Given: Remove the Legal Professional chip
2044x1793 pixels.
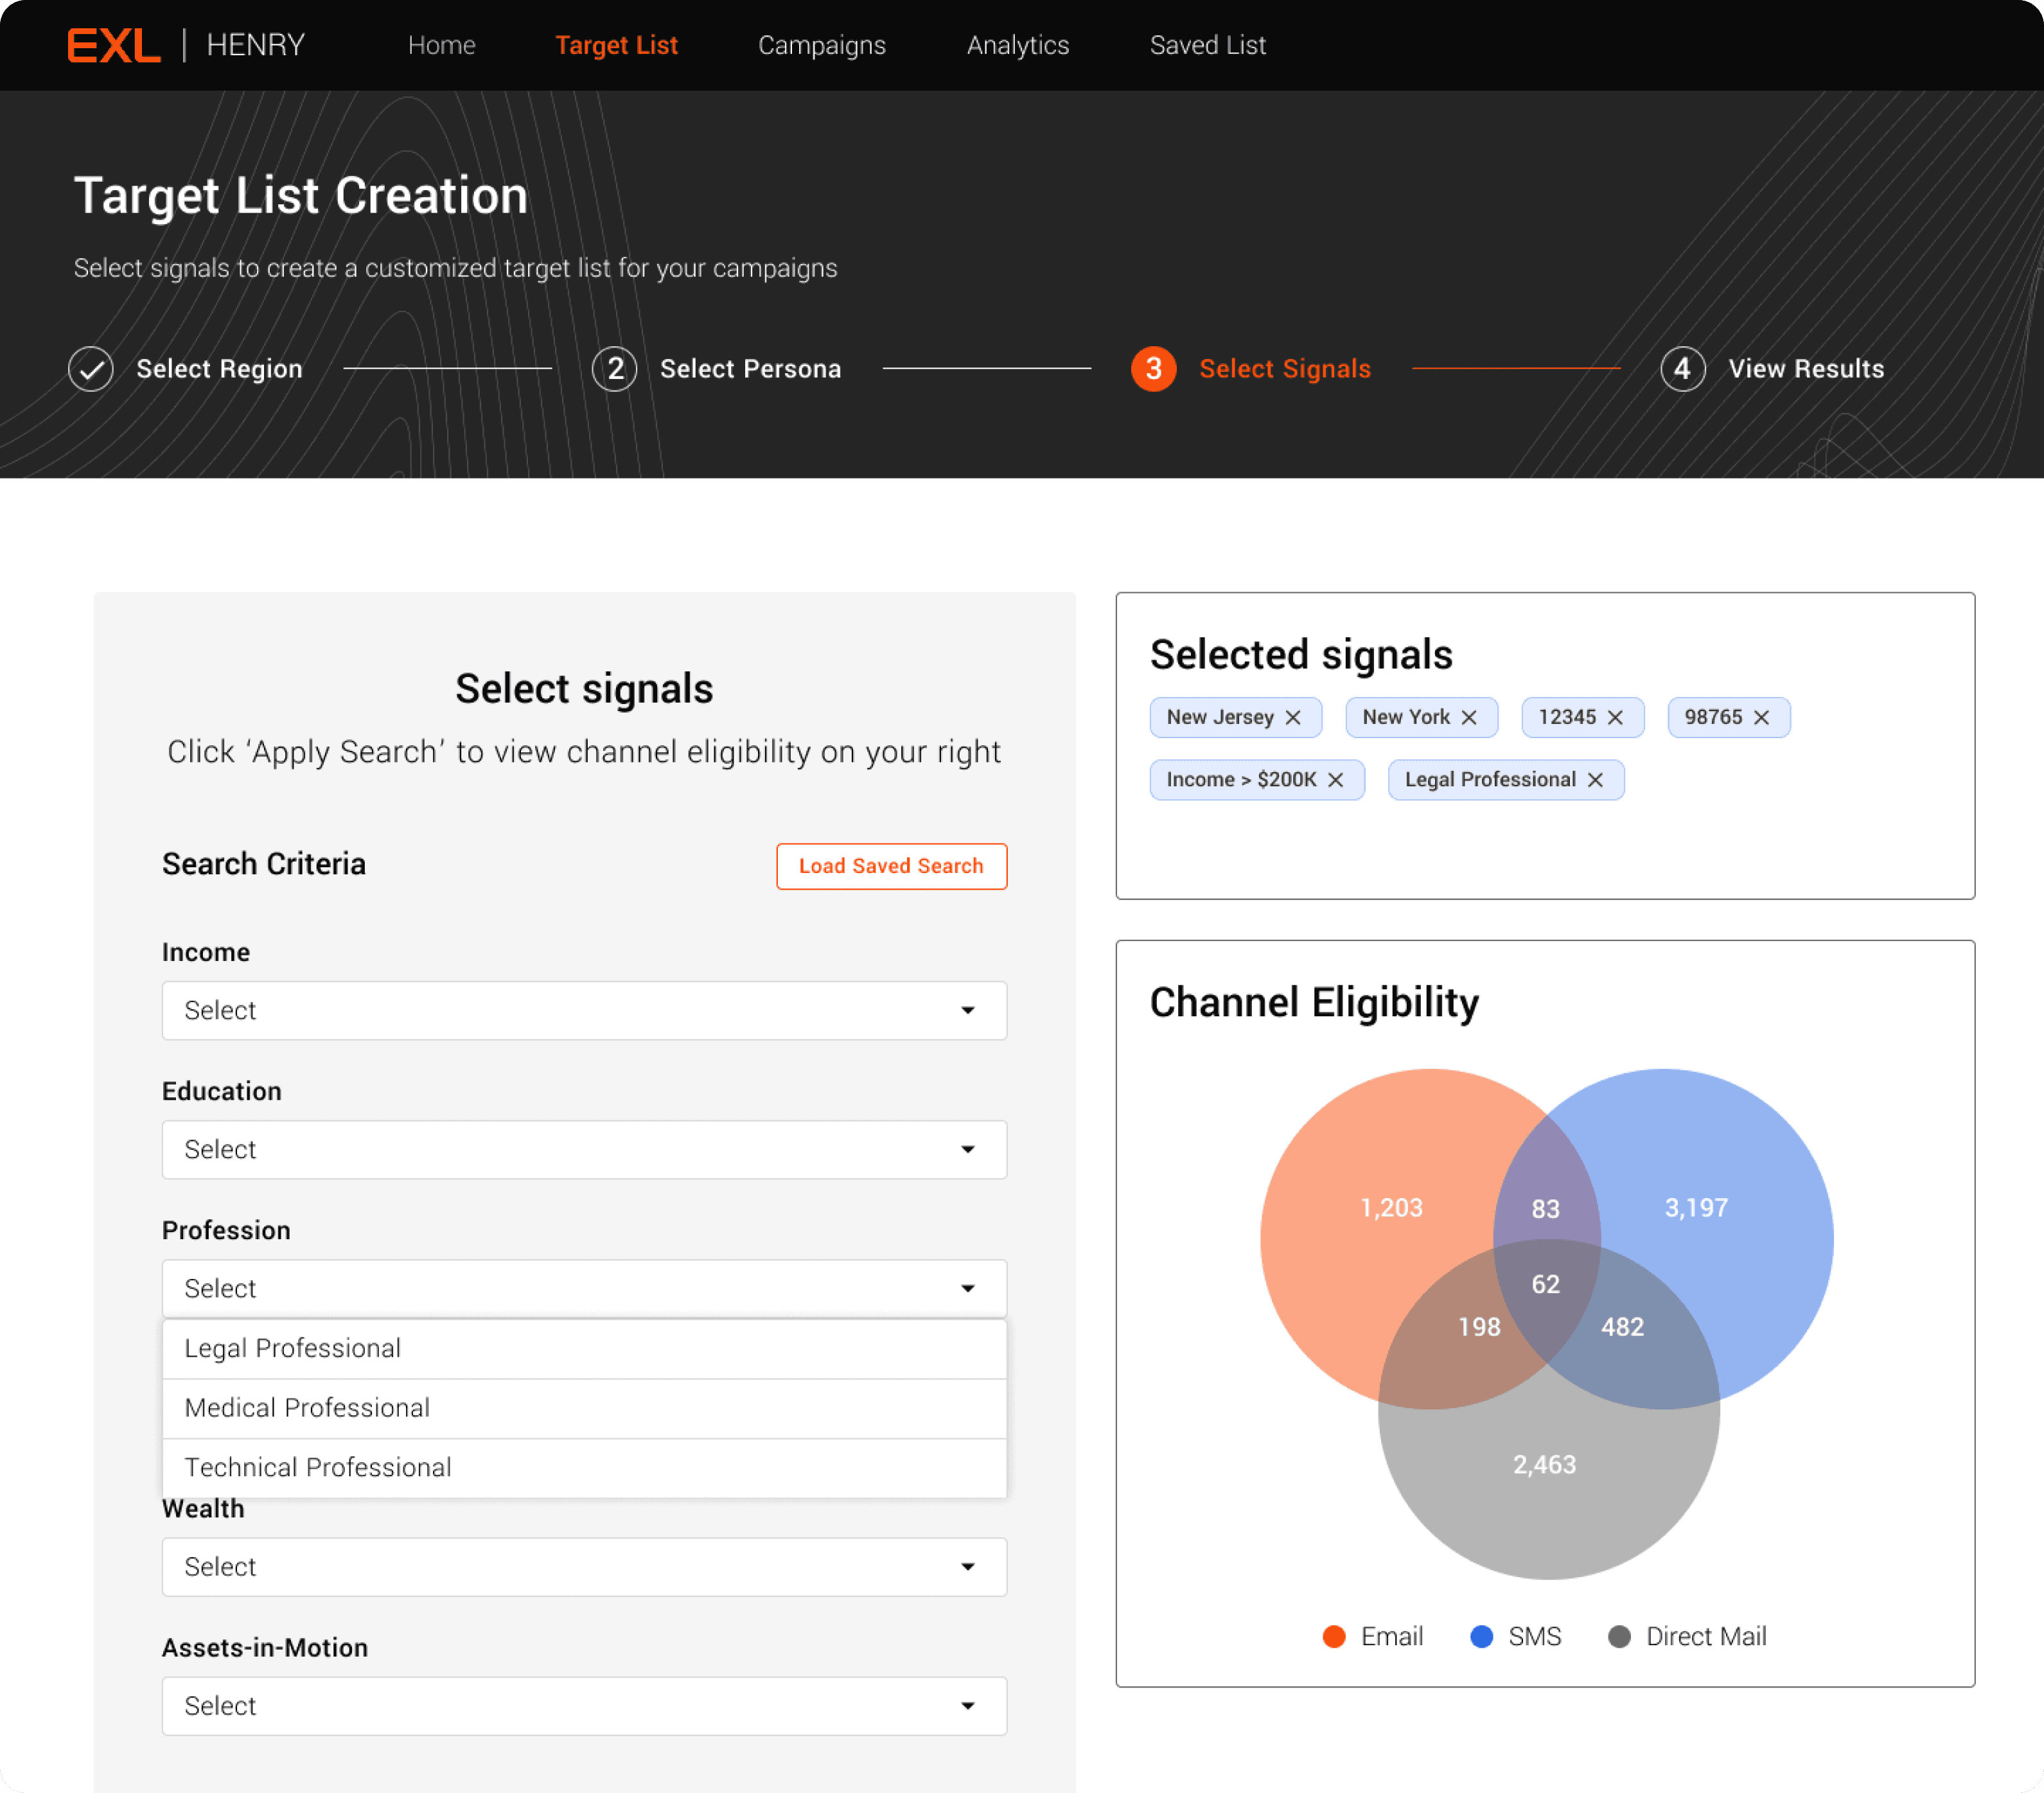Looking at the screenshot, I should pyautogui.click(x=1596, y=780).
